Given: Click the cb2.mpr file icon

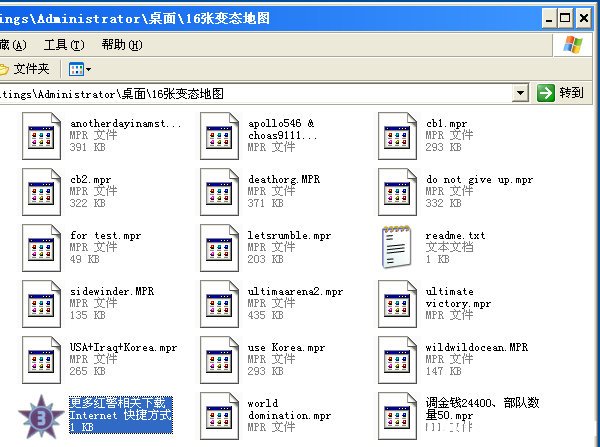Looking at the screenshot, I should 41,192.
